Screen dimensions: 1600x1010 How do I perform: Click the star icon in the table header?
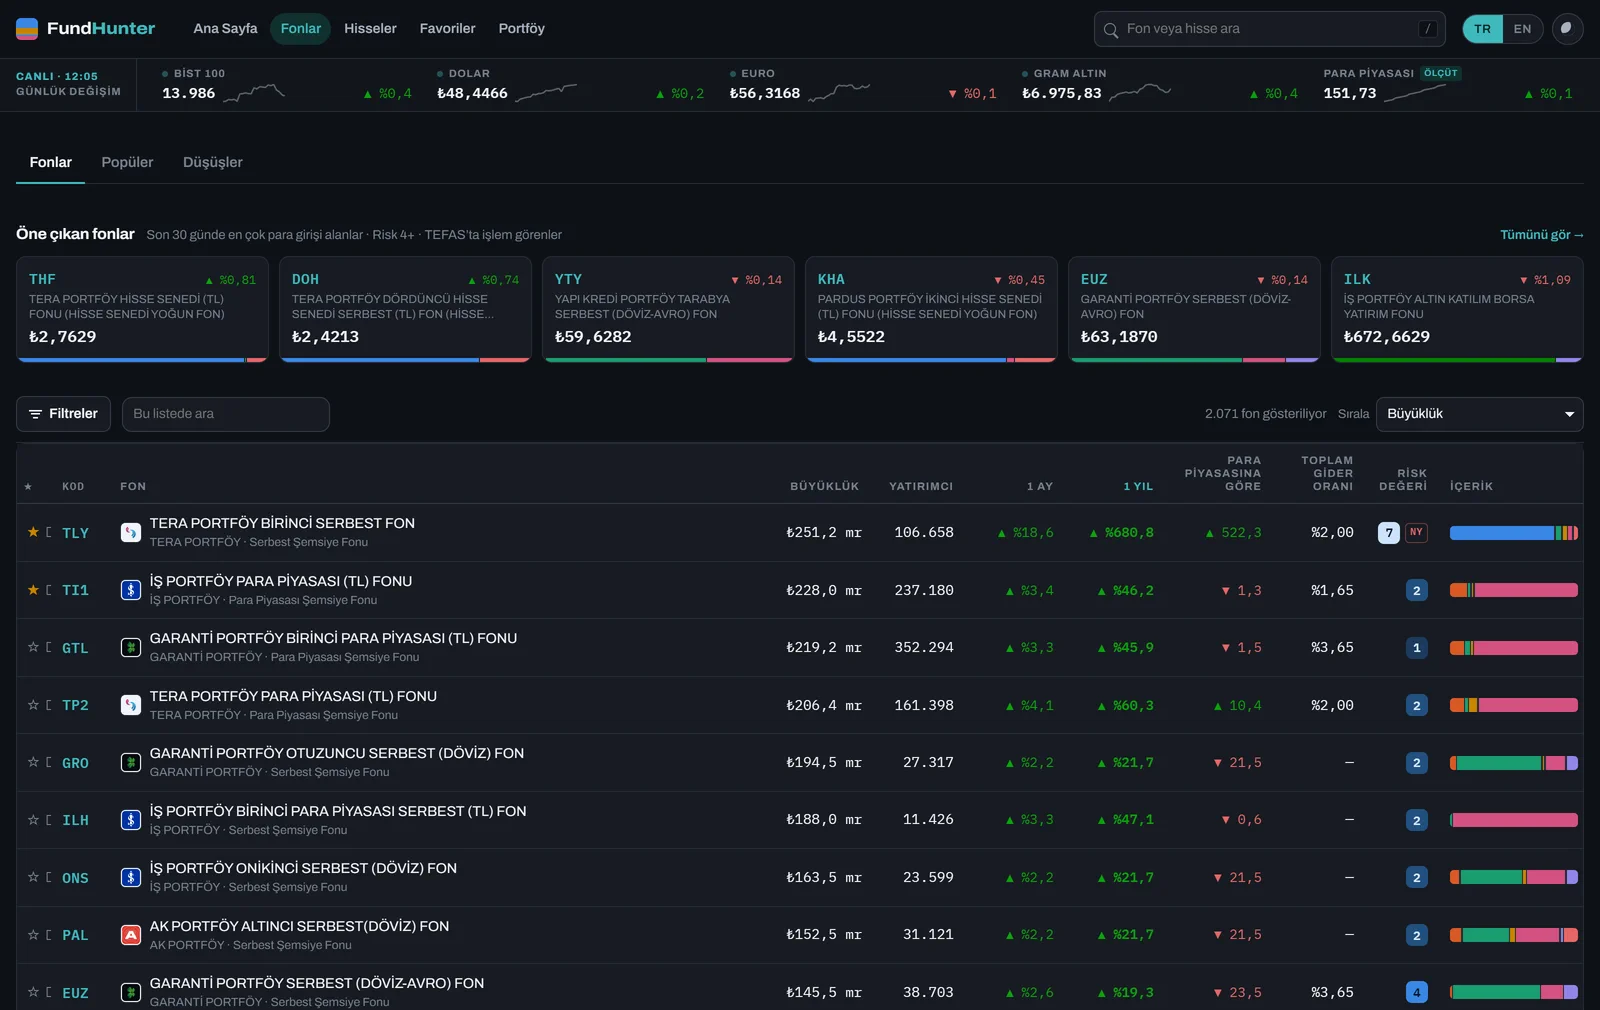pos(28,487)
